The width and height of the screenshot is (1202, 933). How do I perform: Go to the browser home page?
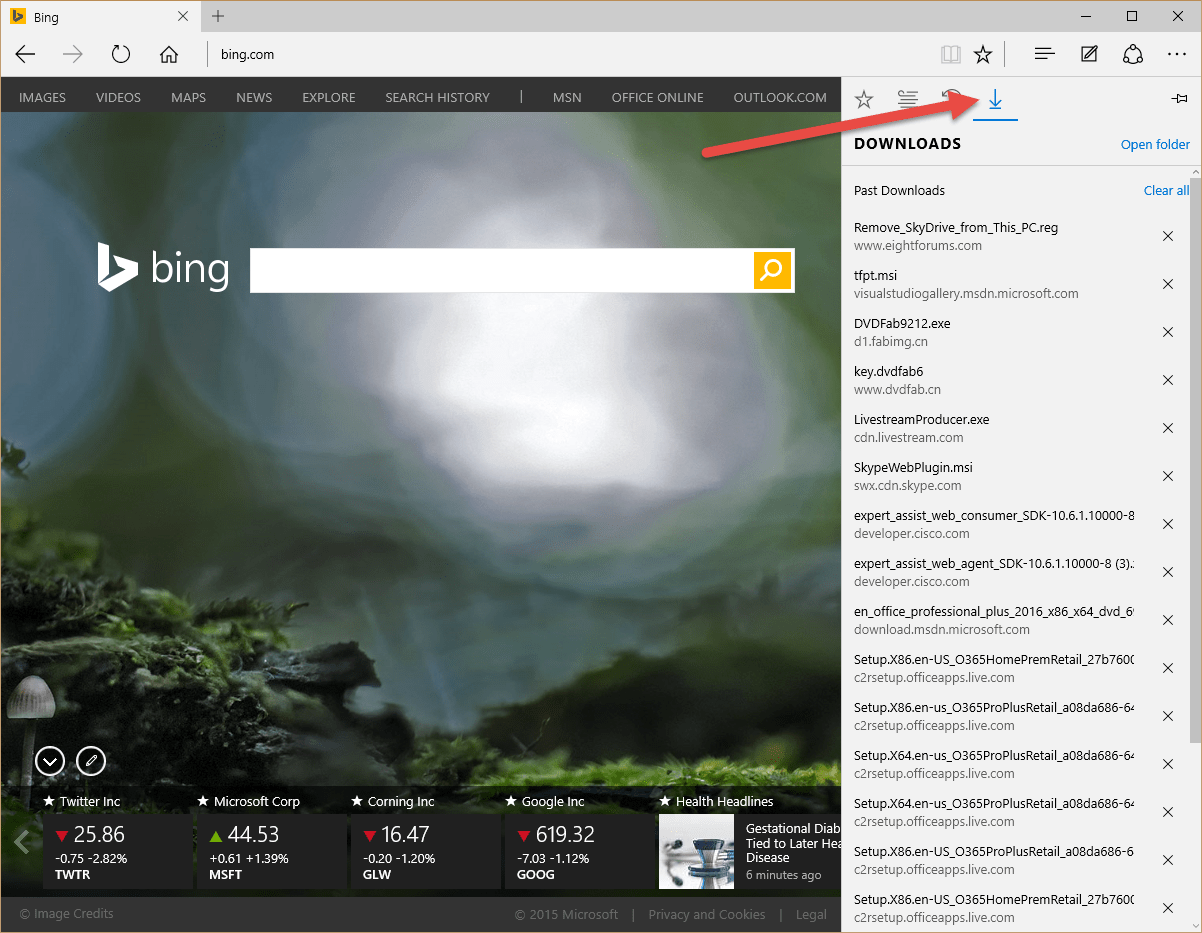[x=169, y=54]
